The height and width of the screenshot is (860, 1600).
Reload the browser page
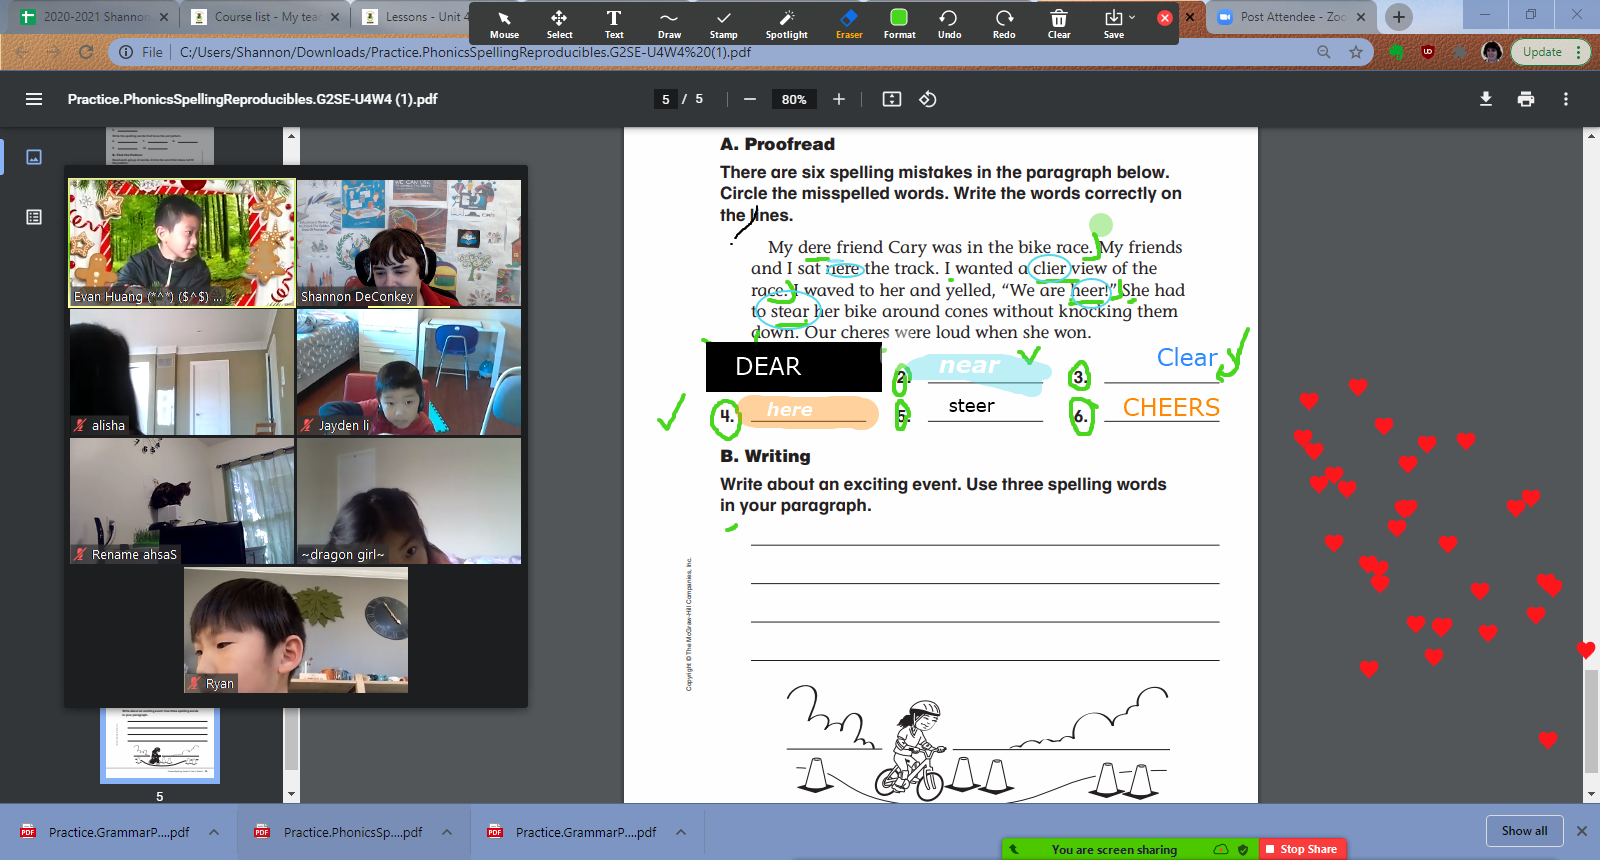coord(86,52)
